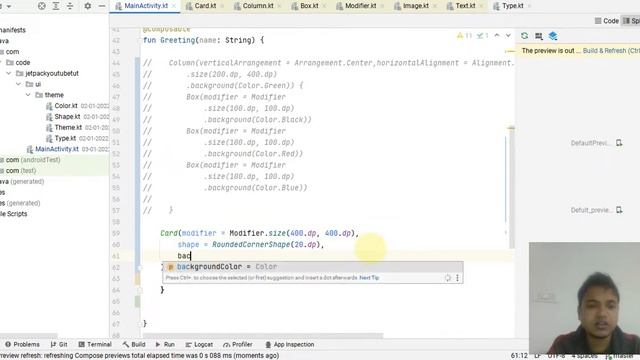
Task: Select backgroundColor = Color suggestion
Action: click(x=313, y=267)
